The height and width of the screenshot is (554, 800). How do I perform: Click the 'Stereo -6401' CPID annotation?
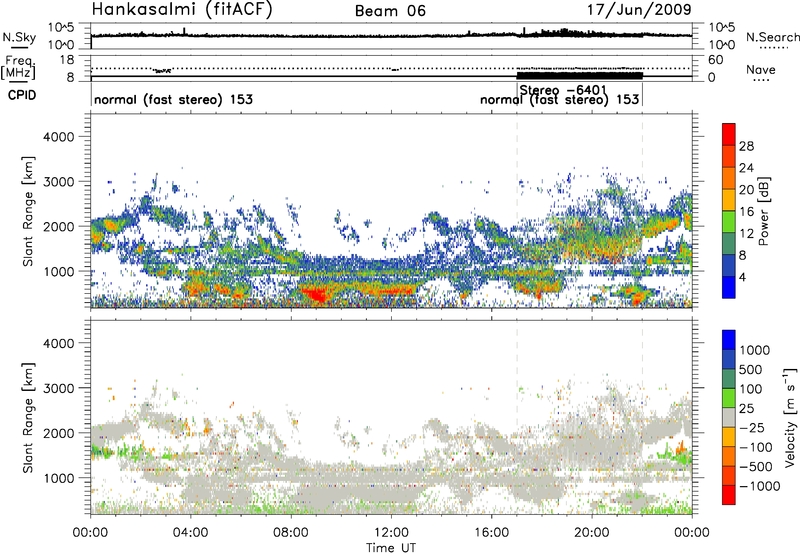pyautogui.click(x=563, y=90)
